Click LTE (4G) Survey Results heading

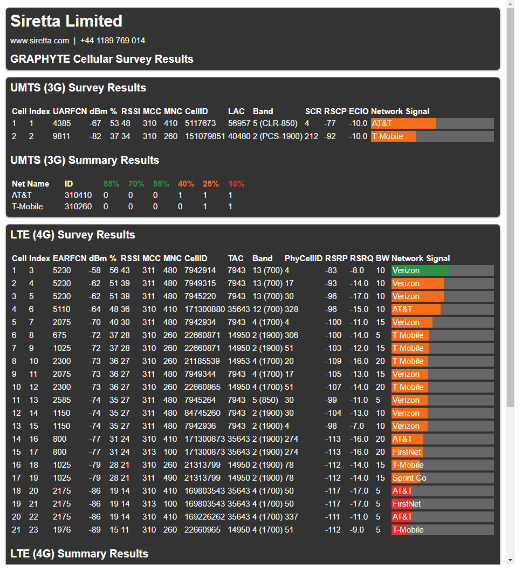point(73,235)
